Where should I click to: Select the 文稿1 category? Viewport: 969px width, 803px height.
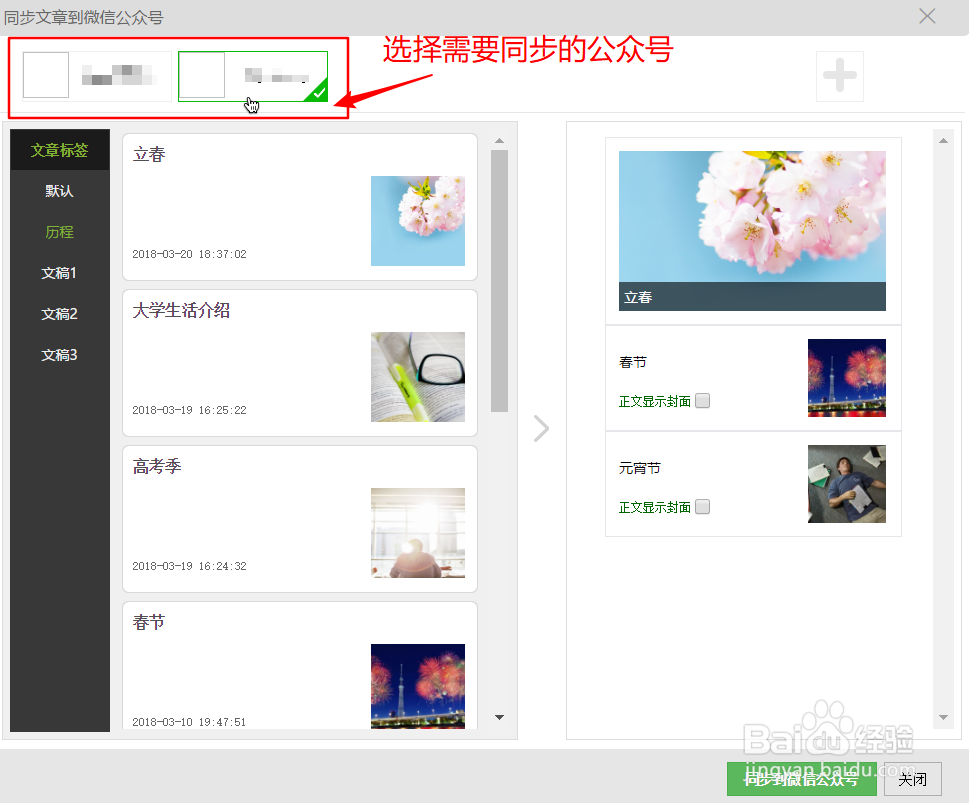click(59, 272)
